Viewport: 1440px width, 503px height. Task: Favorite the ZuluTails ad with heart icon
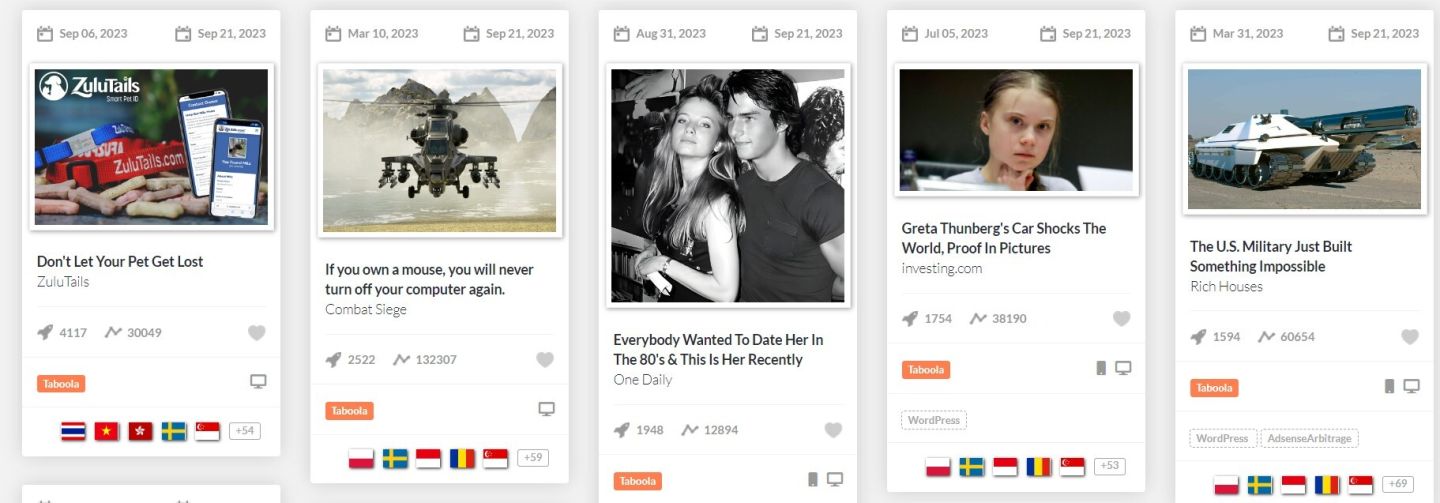coord(257,333)
